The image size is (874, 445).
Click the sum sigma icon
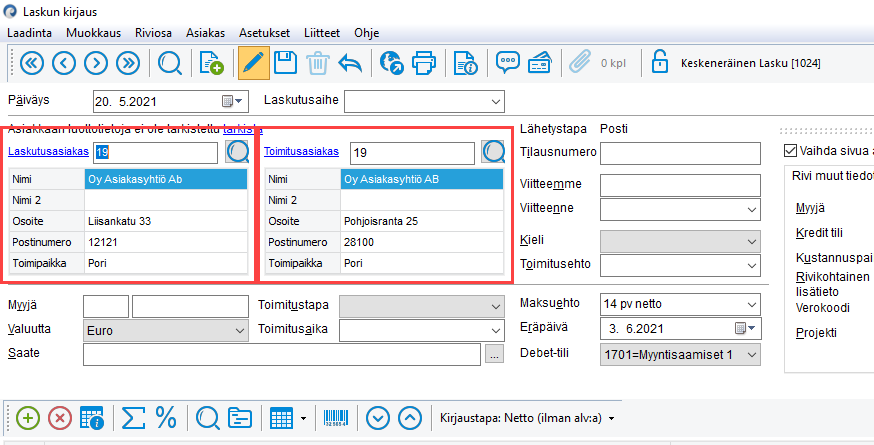(133, 418)
